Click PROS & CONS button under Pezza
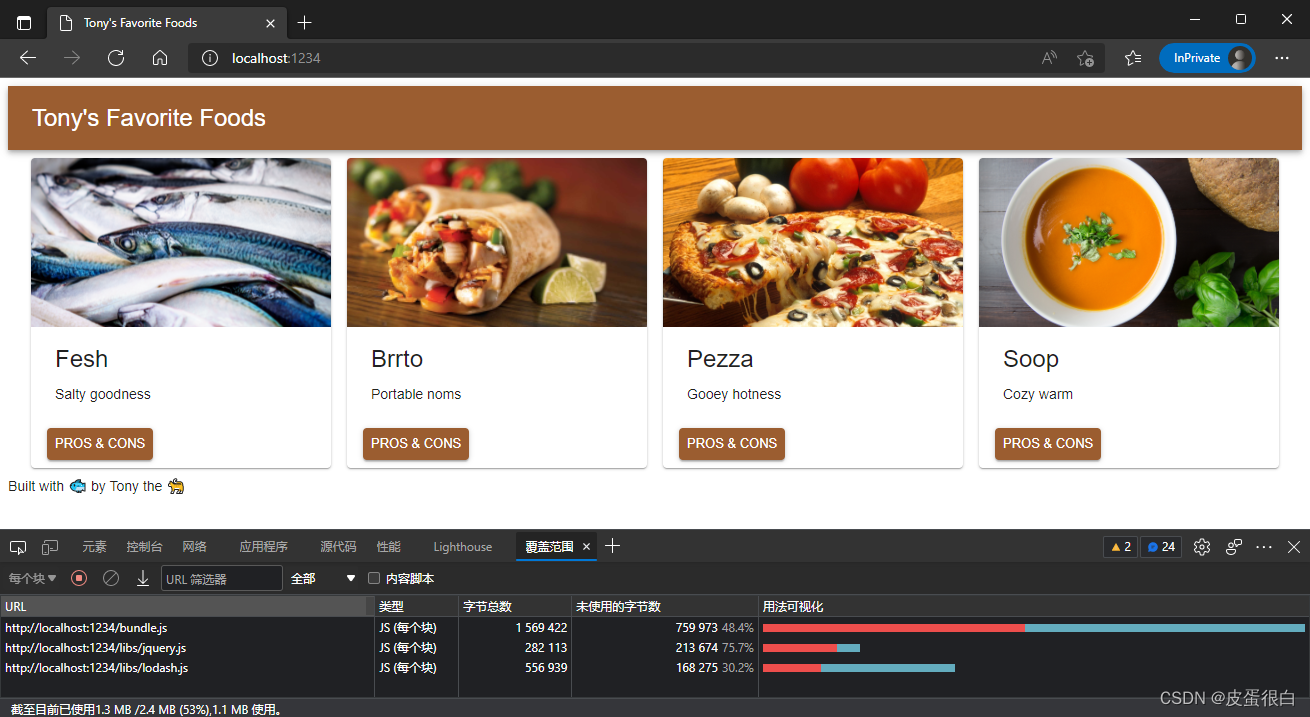Screen dimensions: 1310x717 click(x=732, y=444)
